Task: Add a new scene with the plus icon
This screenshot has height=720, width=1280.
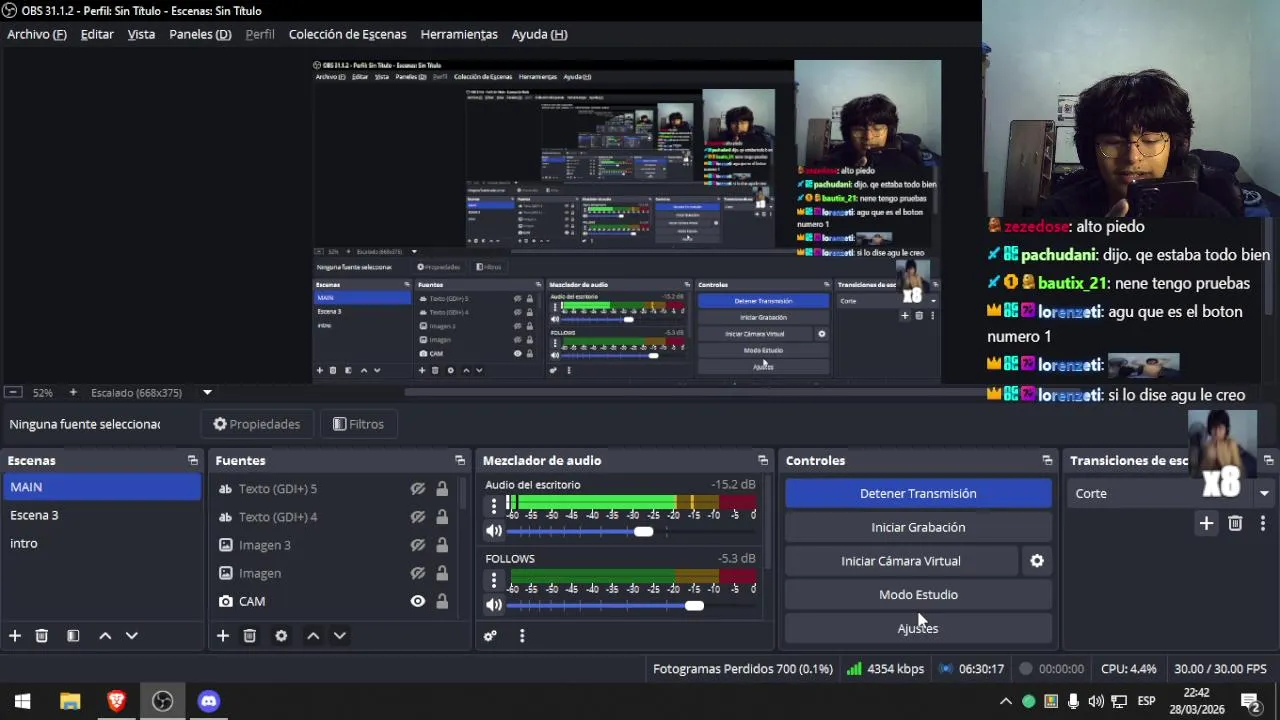Action: 15,636
